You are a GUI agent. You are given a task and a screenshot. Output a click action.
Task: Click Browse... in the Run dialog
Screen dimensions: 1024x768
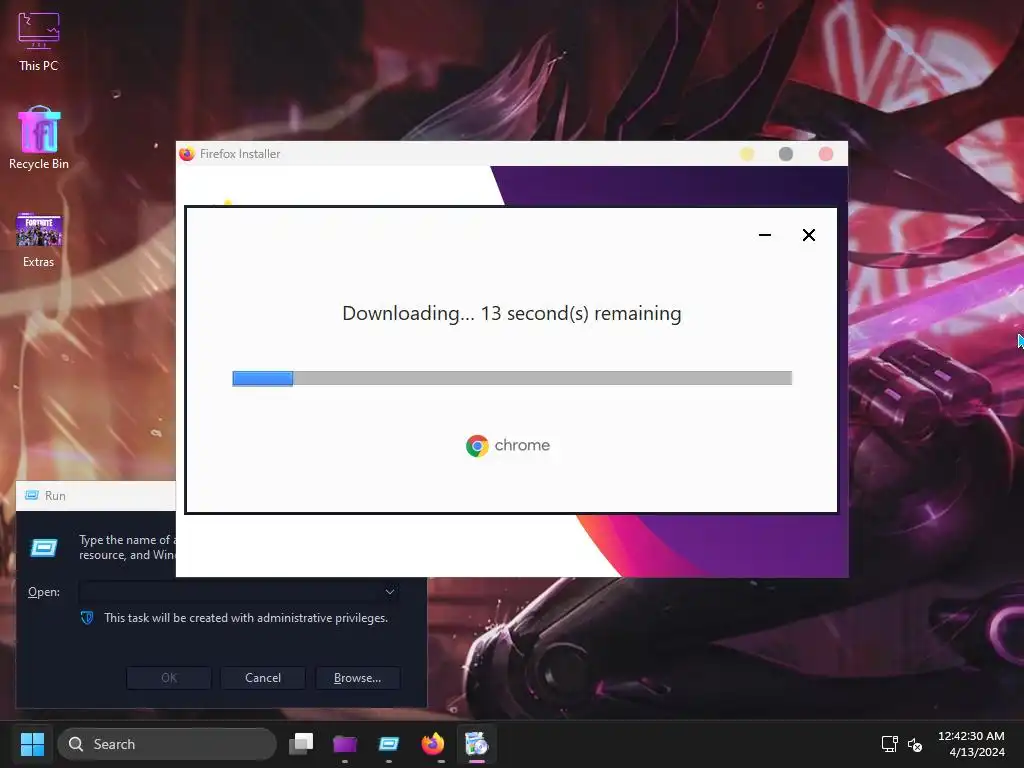tap(357, 678)
